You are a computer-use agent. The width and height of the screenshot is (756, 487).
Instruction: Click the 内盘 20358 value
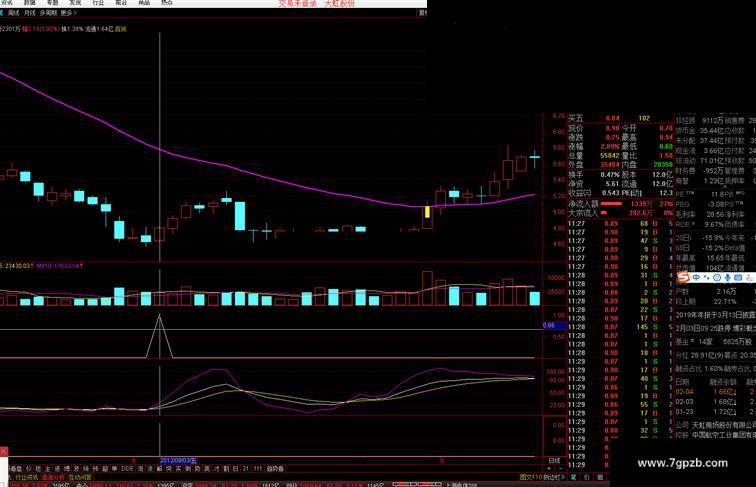click(x=663, y=165)
